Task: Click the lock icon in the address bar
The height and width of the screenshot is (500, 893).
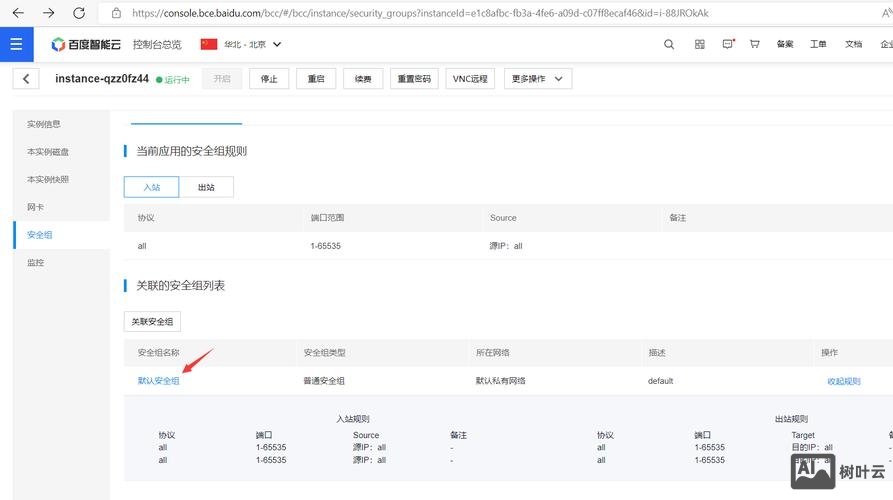Action: pos(116,13)
